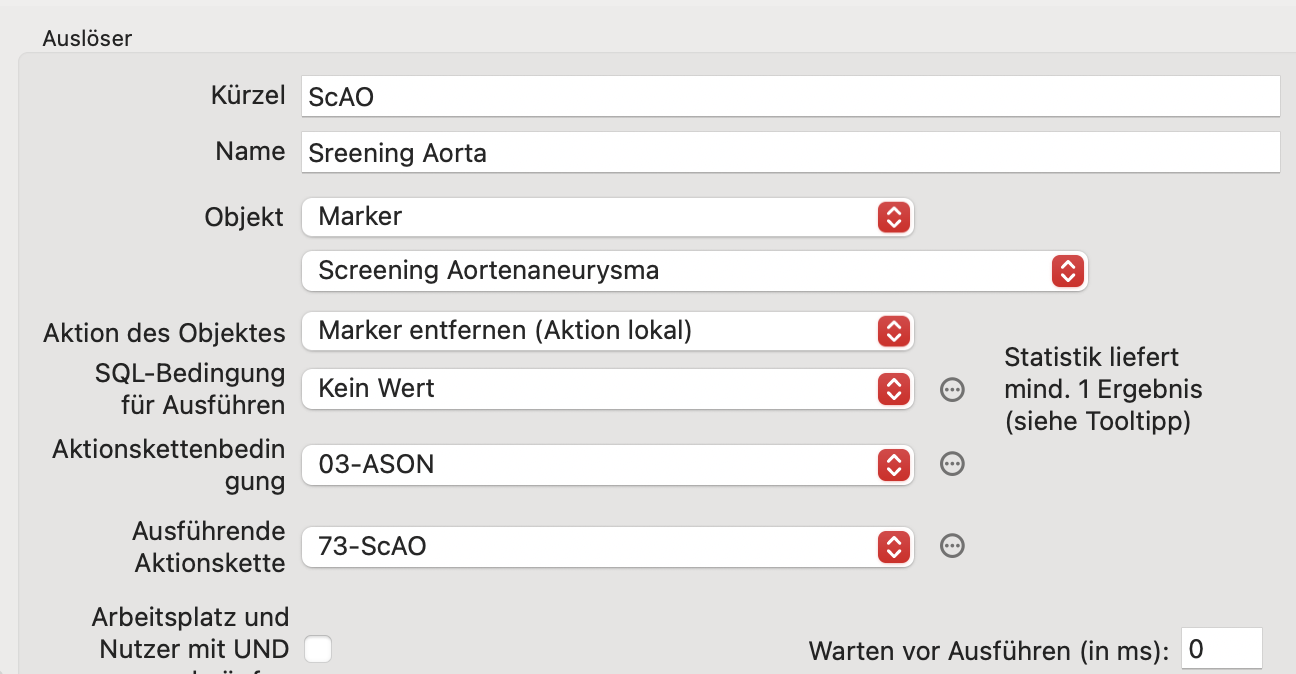Open Aktionskettenbedingung dropdown showing 03-ASON

pos(607,464)
